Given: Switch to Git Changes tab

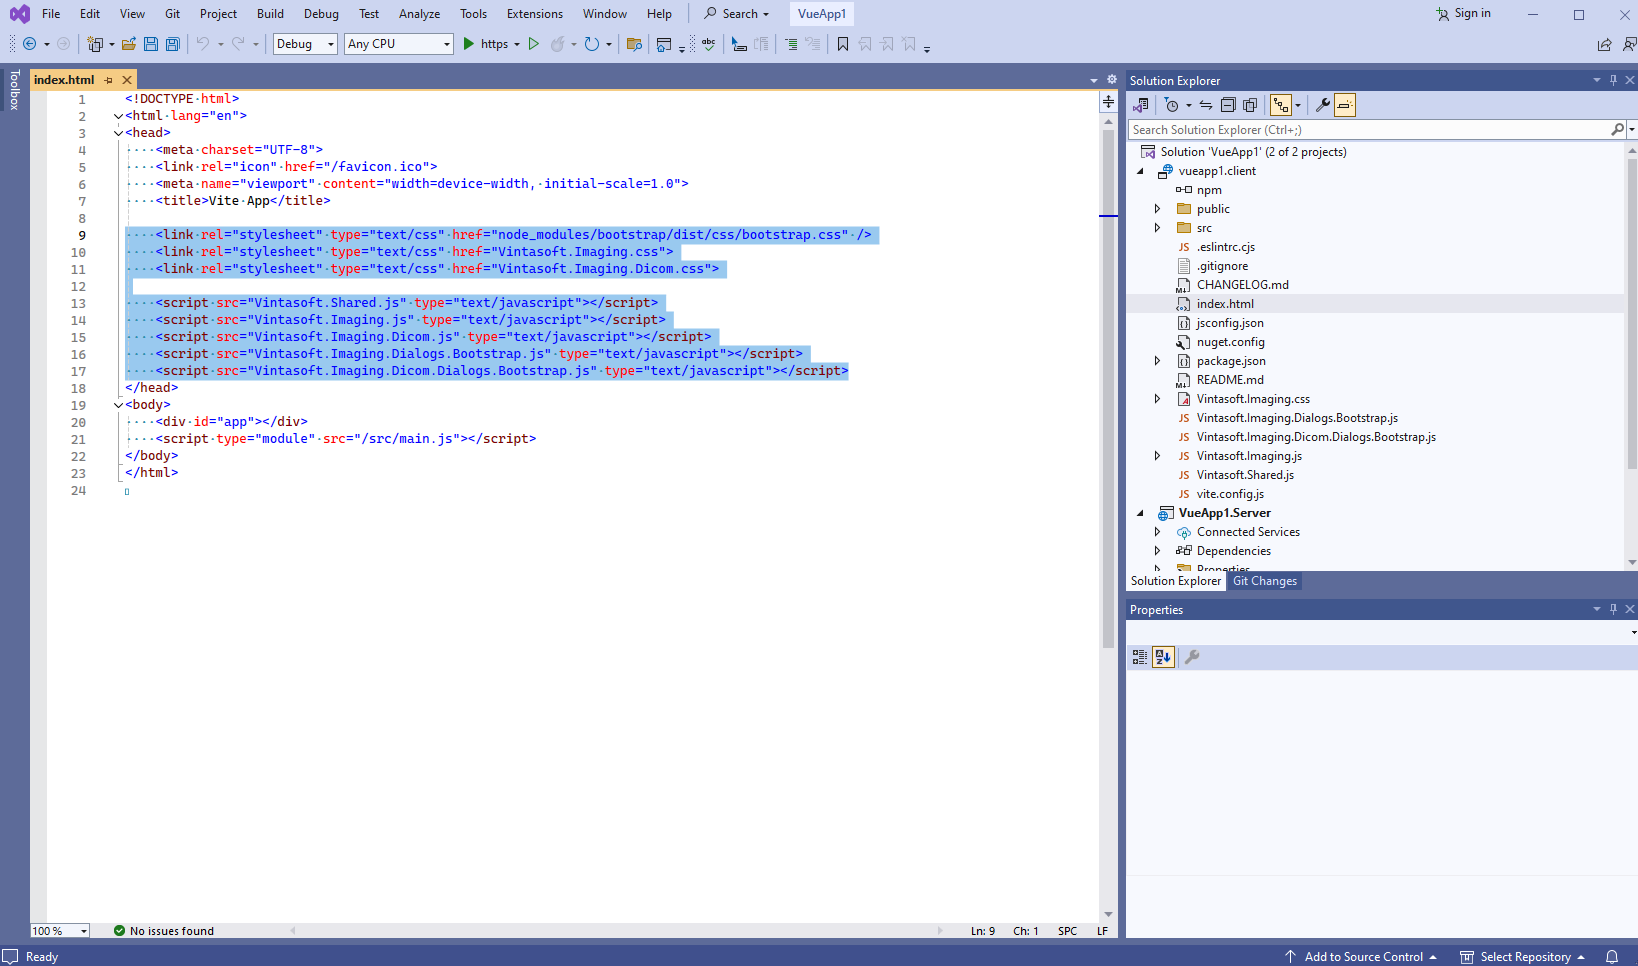Looking at the screenshot, I should tap(1264, 581).
